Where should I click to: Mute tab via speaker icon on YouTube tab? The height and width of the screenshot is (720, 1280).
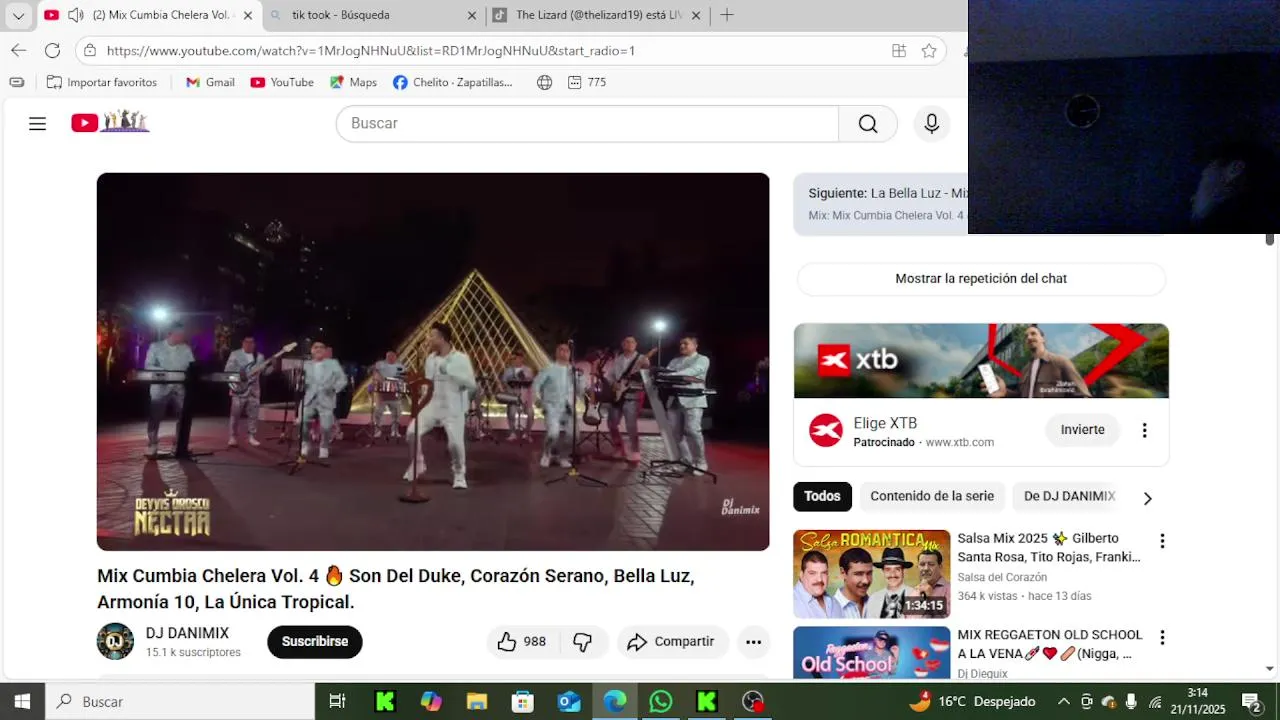tap(75, 15)
